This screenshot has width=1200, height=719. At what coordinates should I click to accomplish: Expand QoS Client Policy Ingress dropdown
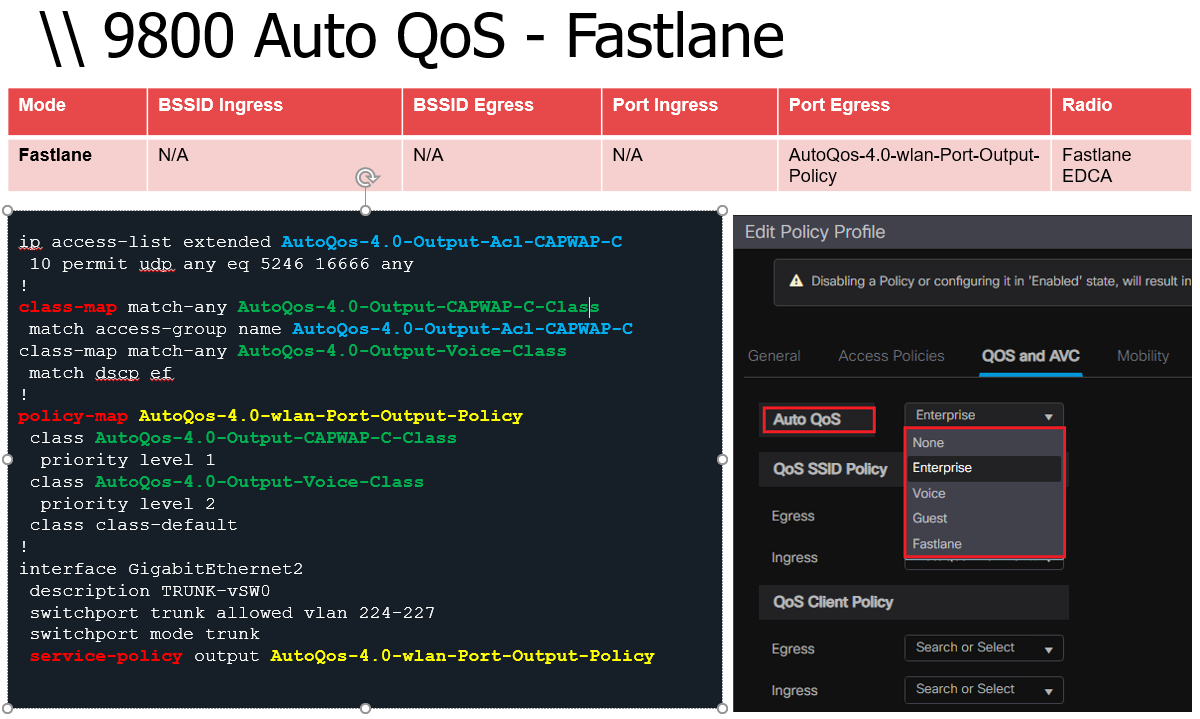(983, 690)
